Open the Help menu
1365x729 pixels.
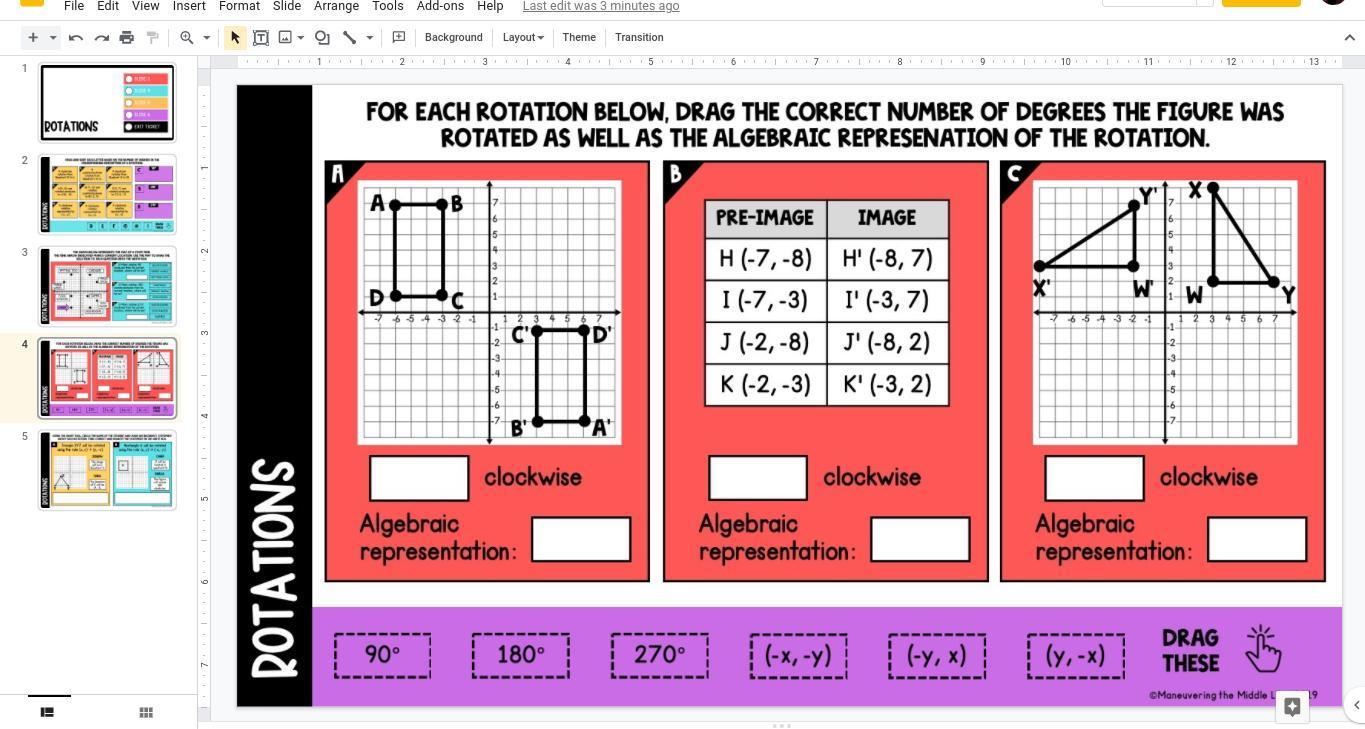490,6
